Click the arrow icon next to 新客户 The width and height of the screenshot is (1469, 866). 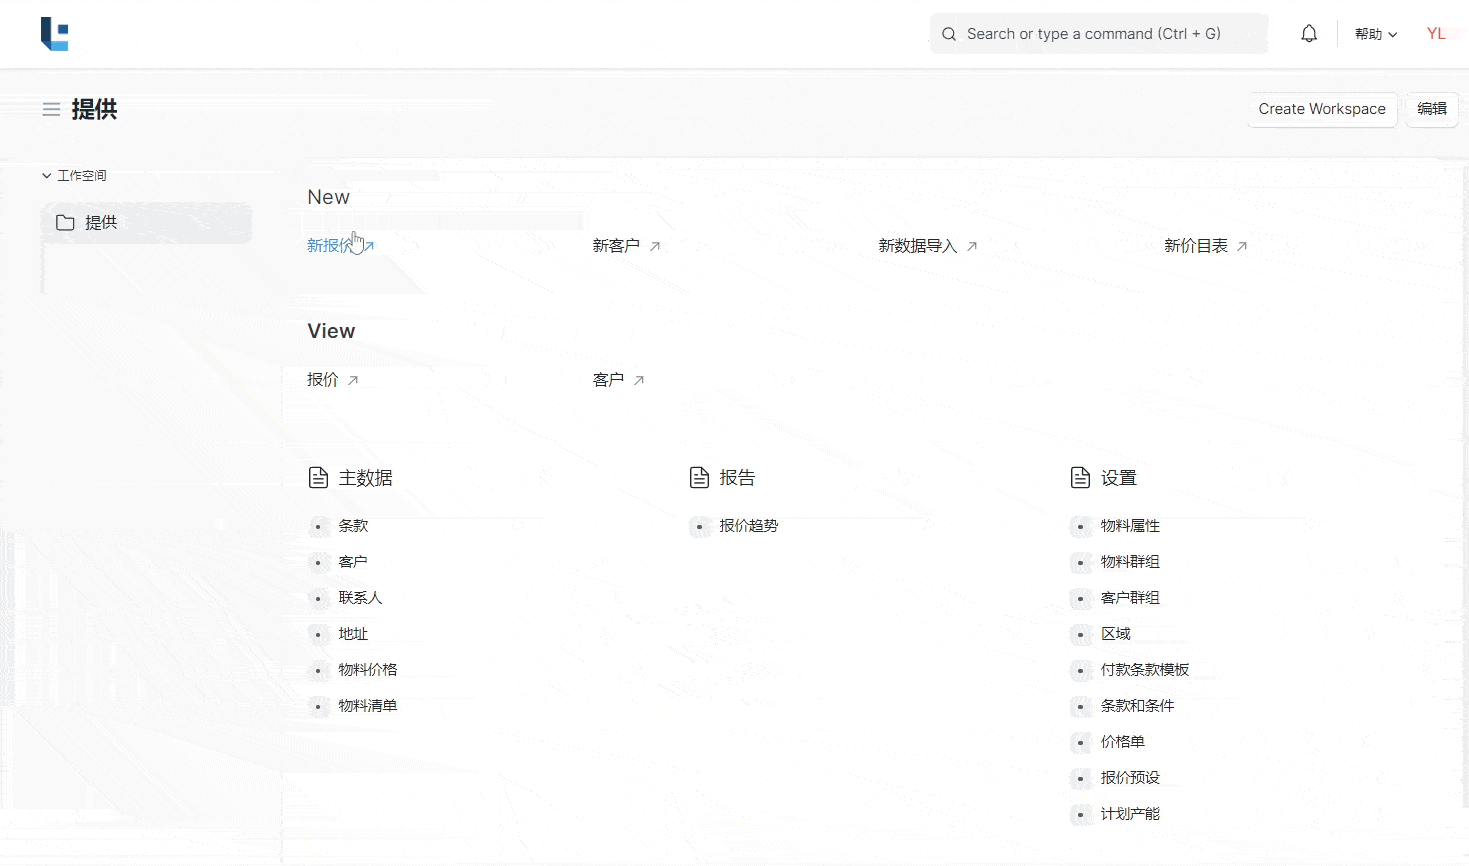click(x=655, y=246)
